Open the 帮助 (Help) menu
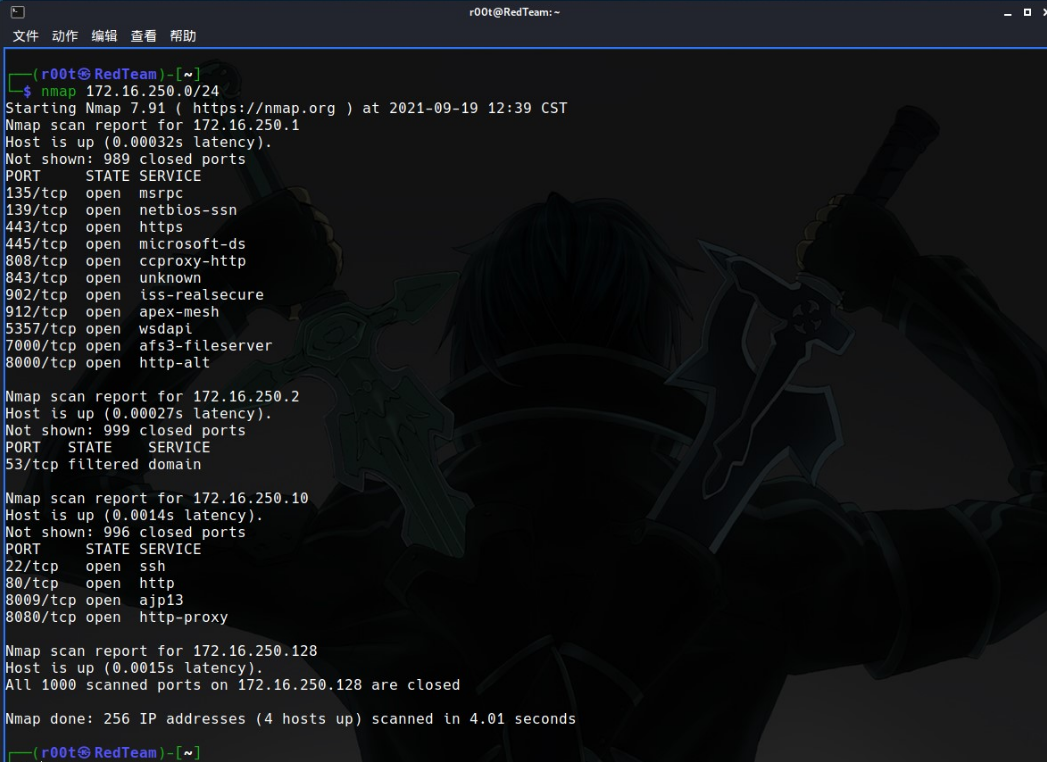The image size is (1047, 762). coord(185,36)
